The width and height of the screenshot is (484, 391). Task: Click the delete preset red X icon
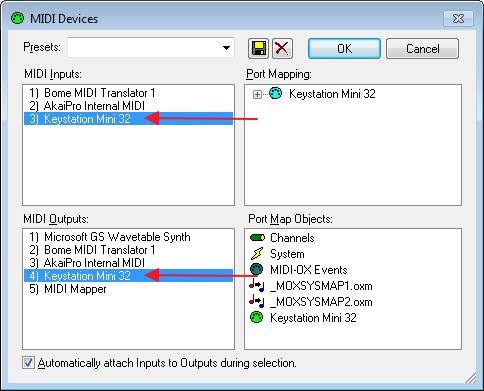click(282, 49)
